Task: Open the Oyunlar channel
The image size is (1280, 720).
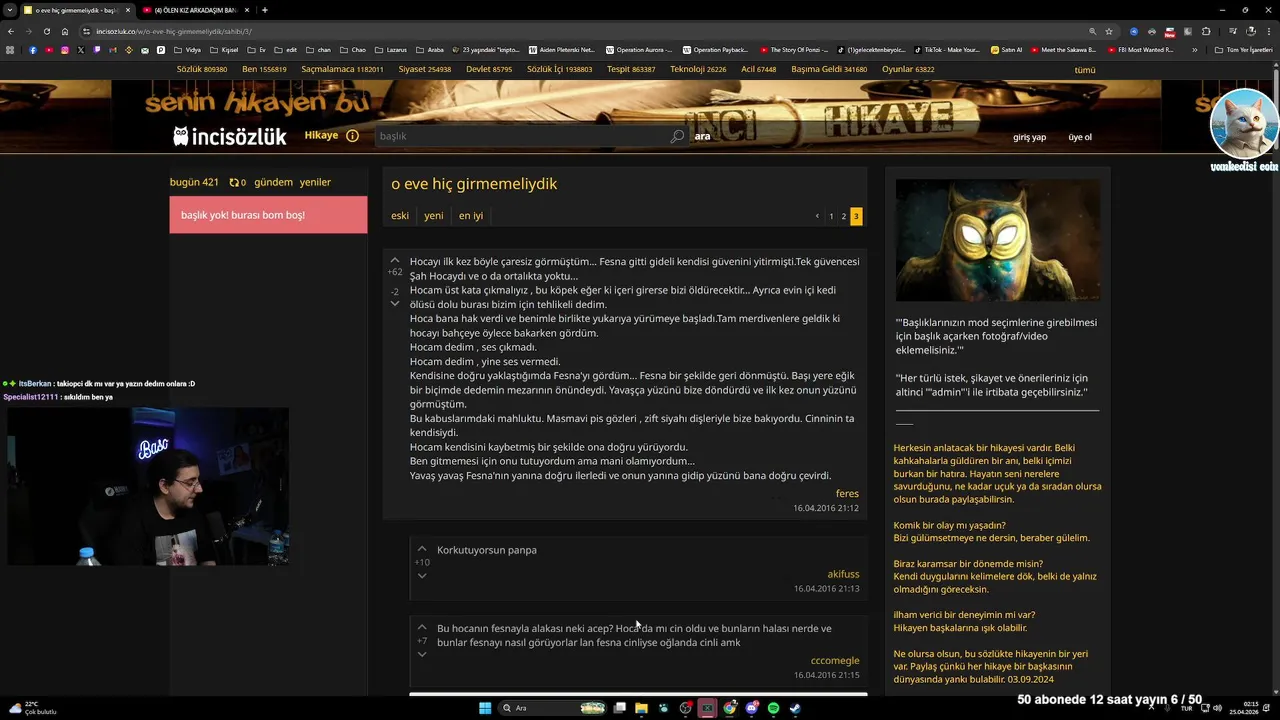Action: 908,70
